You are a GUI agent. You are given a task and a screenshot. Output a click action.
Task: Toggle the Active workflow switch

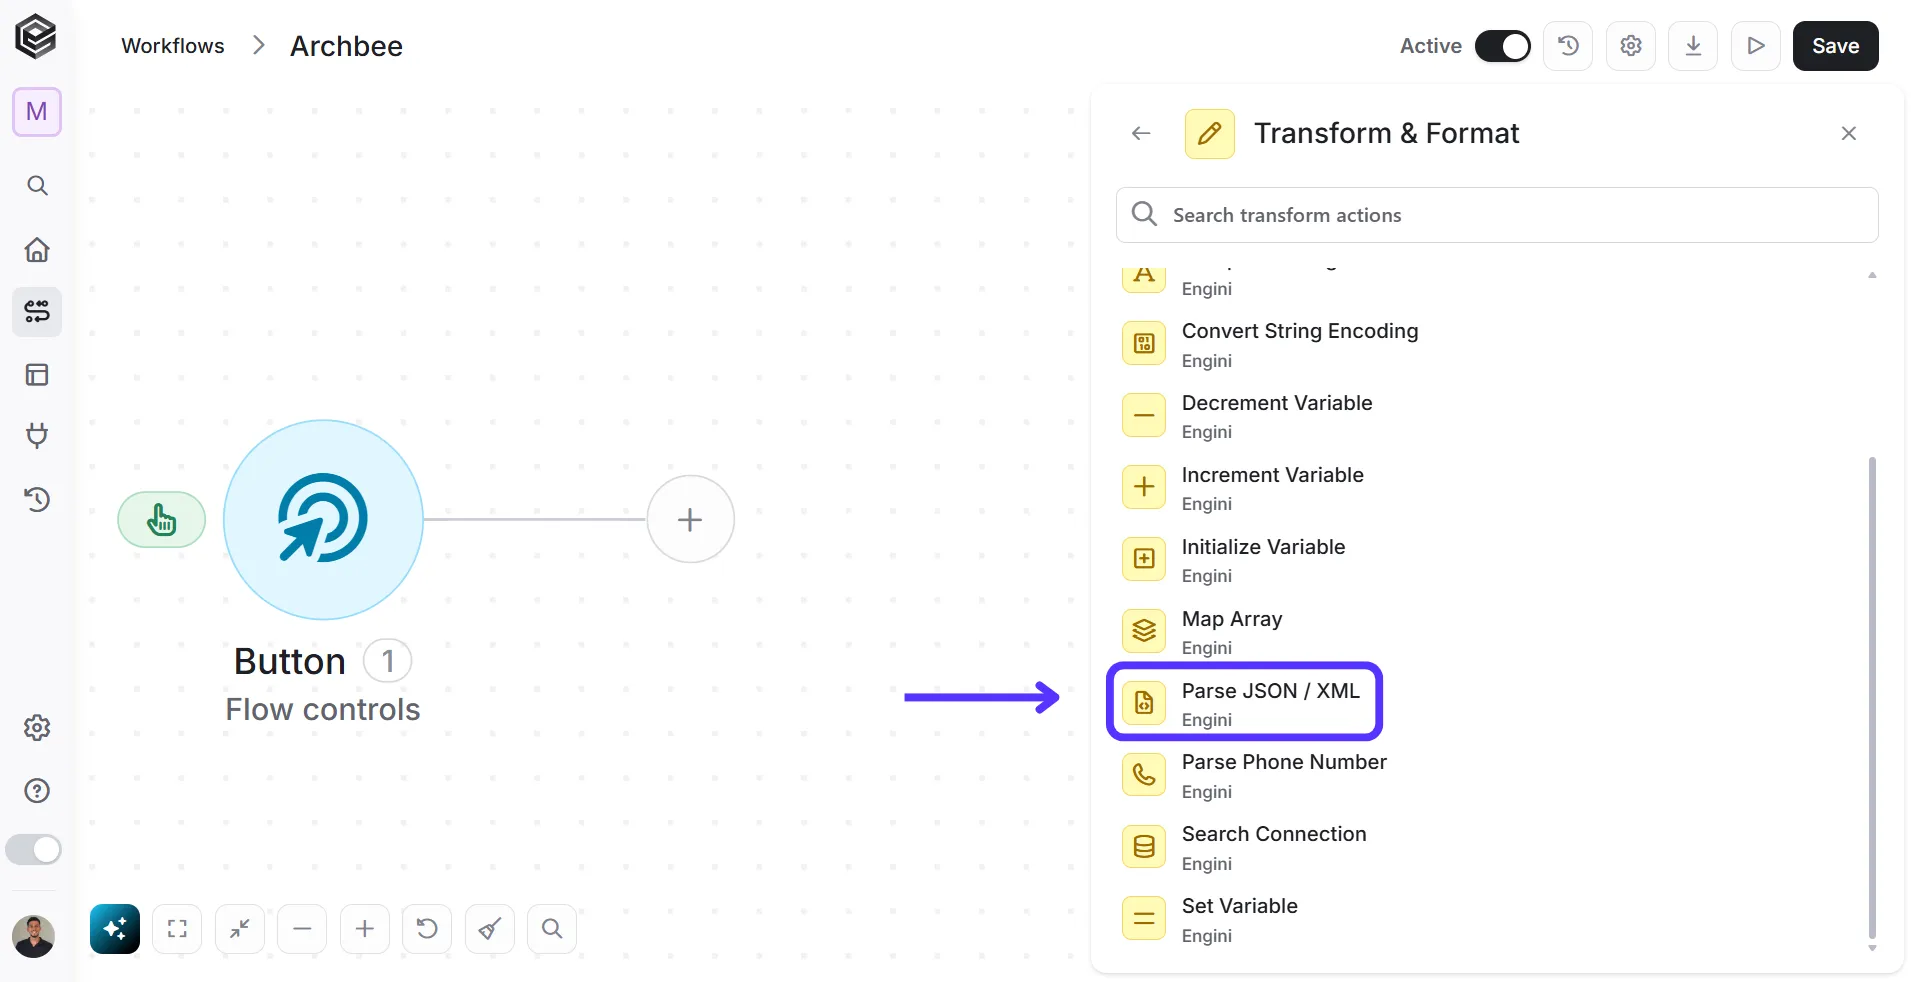pos(1502,46)
